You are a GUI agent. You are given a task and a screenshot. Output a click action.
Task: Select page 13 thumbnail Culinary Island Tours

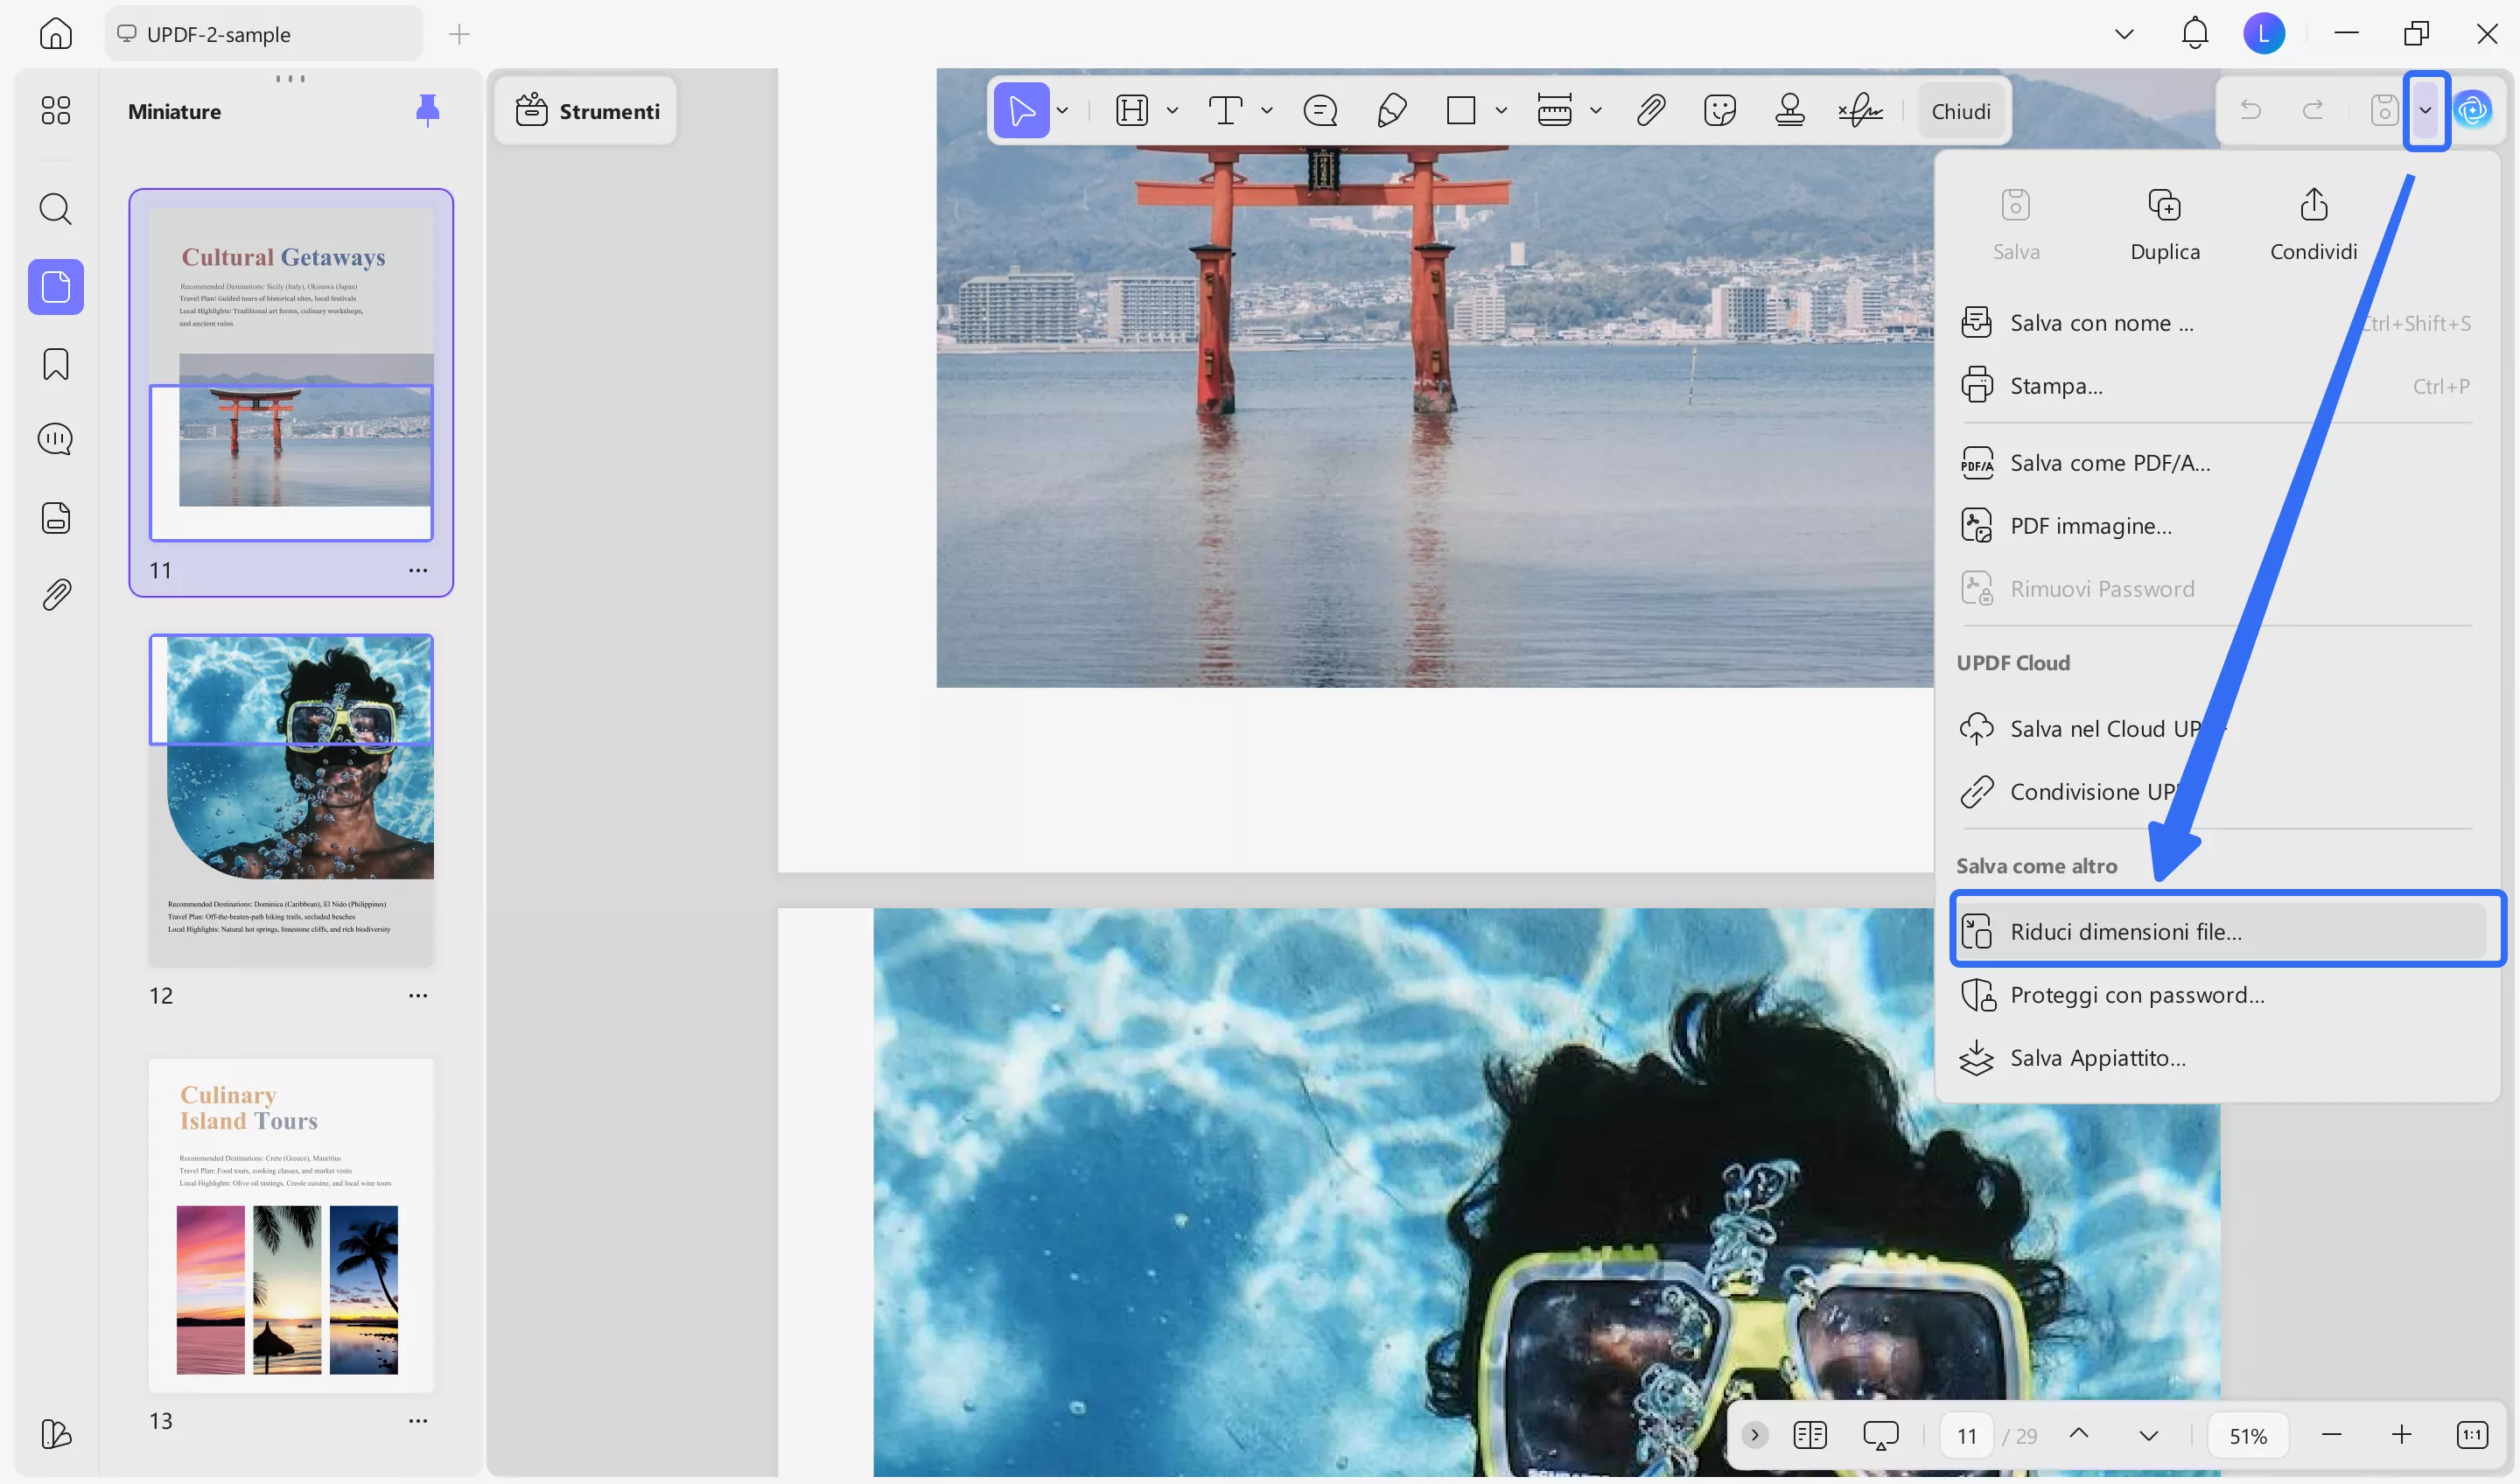[x=291, y=1224]
